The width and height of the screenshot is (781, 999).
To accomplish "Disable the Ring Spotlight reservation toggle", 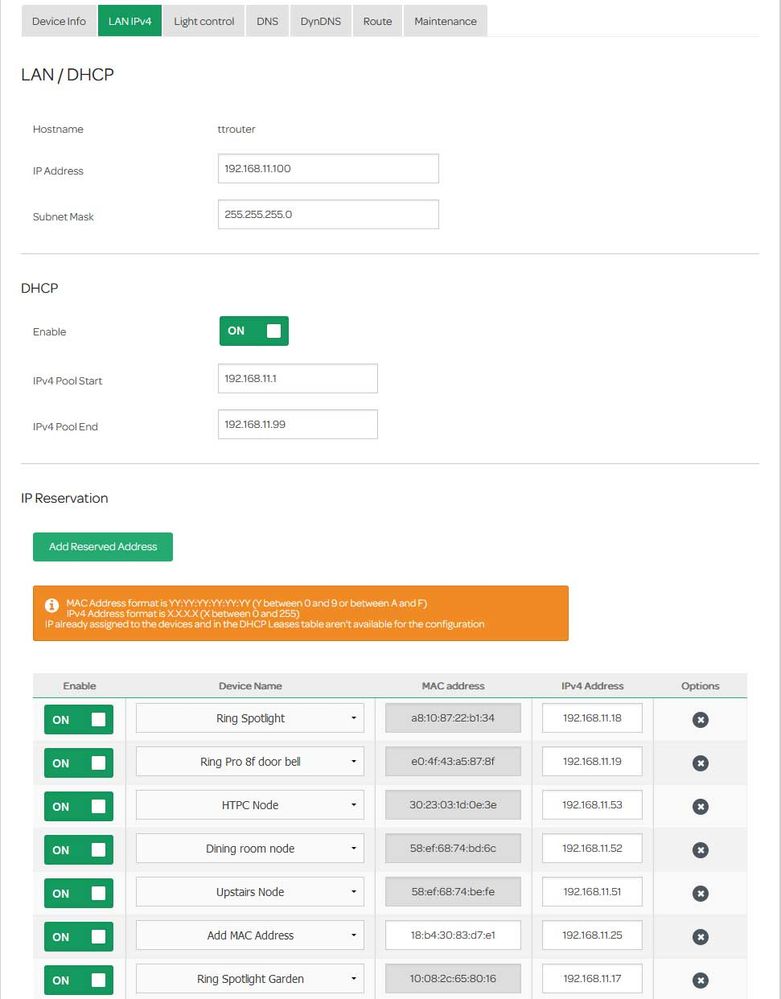I will click(x=78, y=719).
